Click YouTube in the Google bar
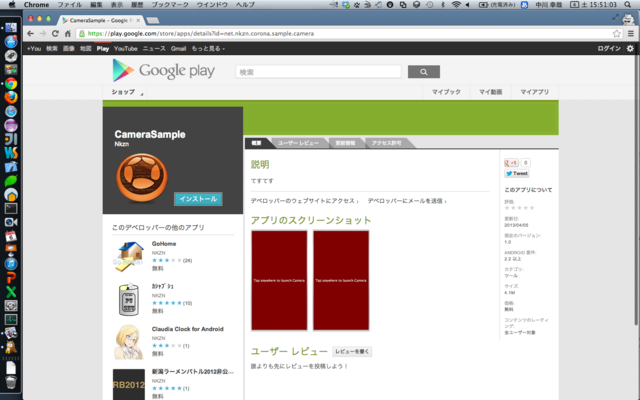 tap(126, 49)
